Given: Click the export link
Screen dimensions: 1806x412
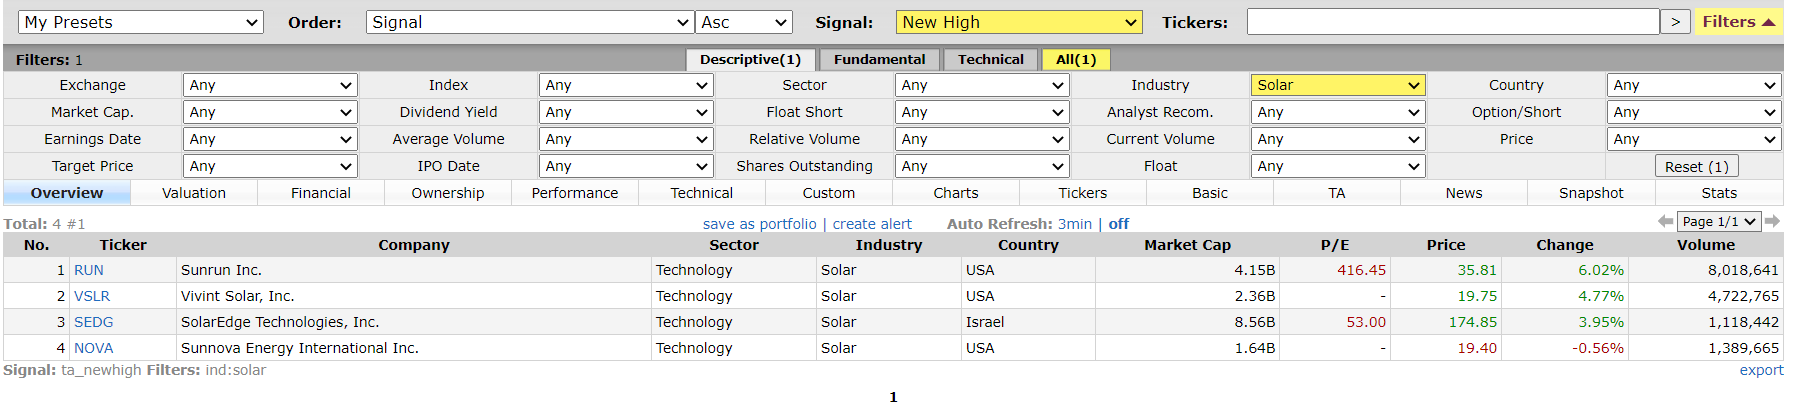Looking at the screenshot, I should pos(1761,370).
